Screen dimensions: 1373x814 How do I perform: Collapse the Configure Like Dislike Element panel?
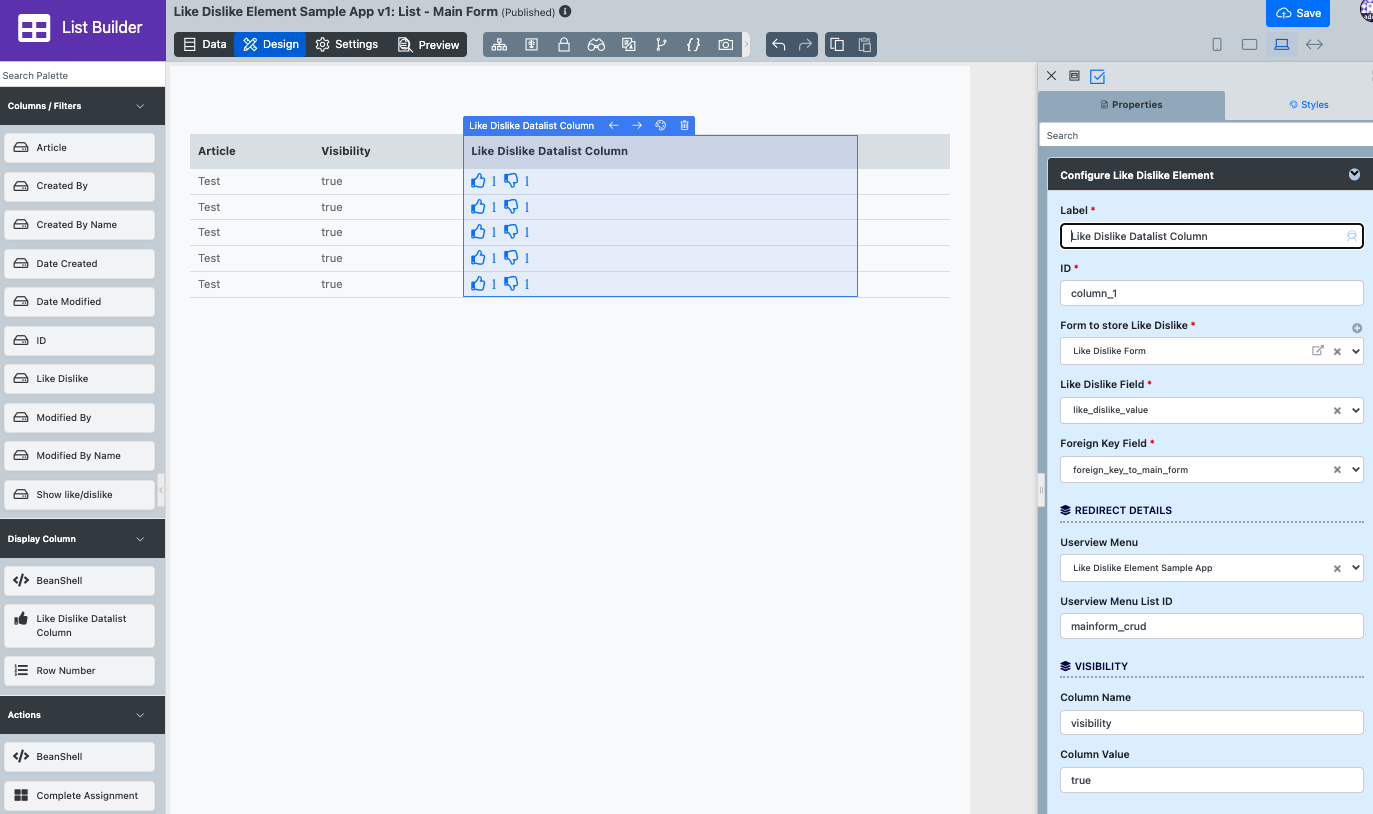1354,175
